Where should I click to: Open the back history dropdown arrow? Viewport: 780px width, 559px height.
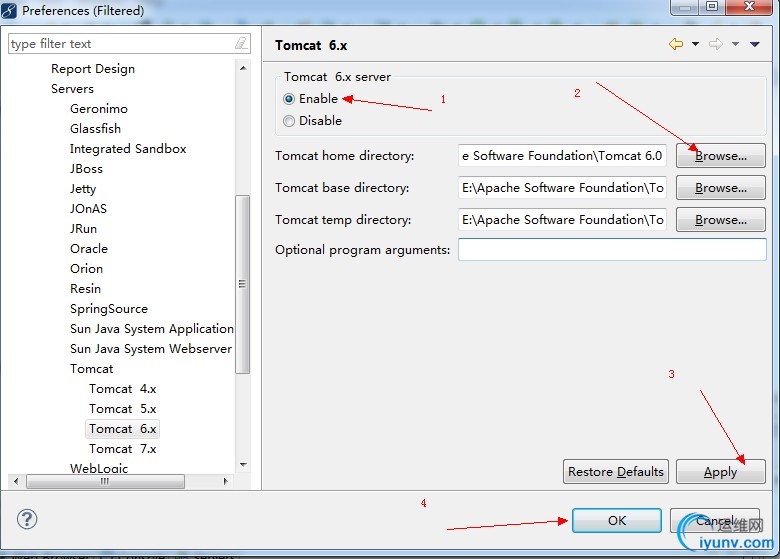(x=695, y=44)
